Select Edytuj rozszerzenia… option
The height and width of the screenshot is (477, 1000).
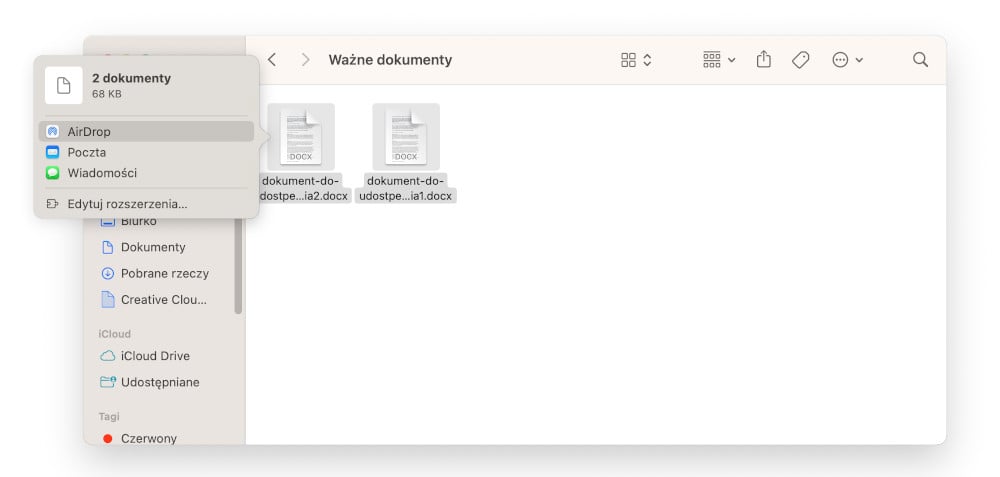pos(146,204)
